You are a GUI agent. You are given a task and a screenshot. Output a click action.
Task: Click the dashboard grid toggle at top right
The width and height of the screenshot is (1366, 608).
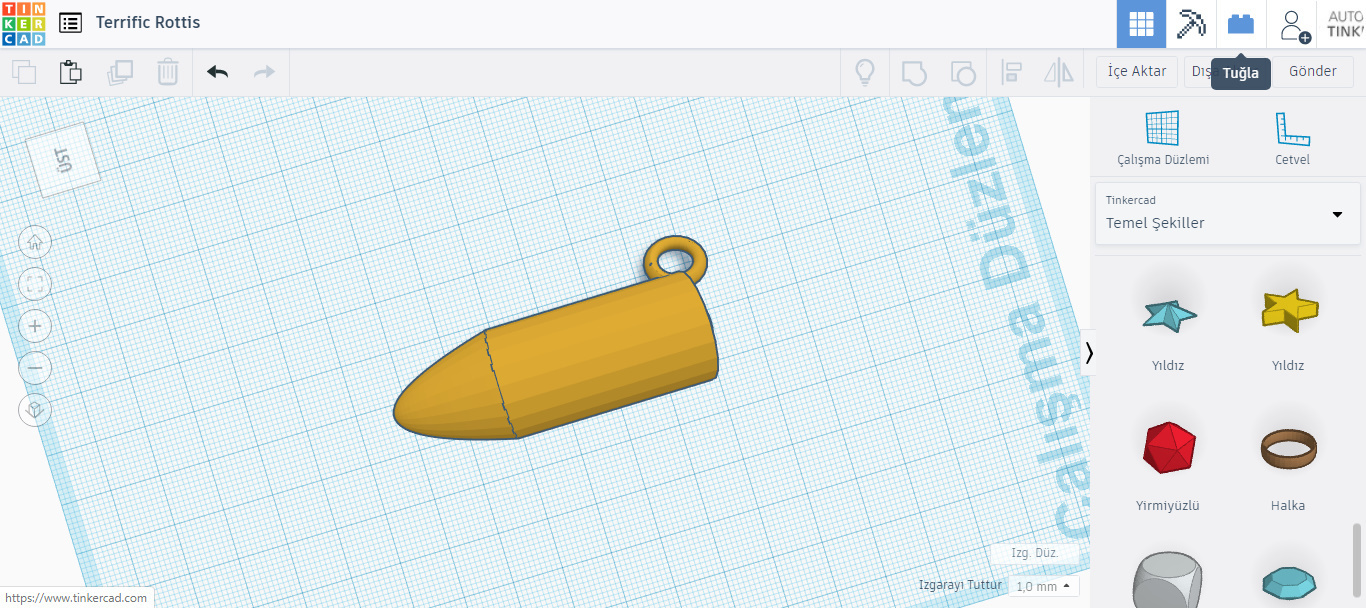(1141, 23)
